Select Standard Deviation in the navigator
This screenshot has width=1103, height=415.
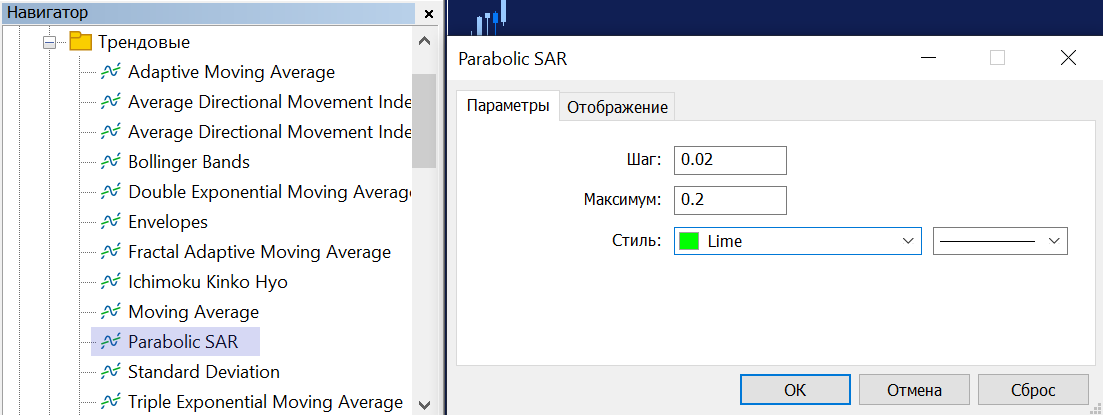204,371
